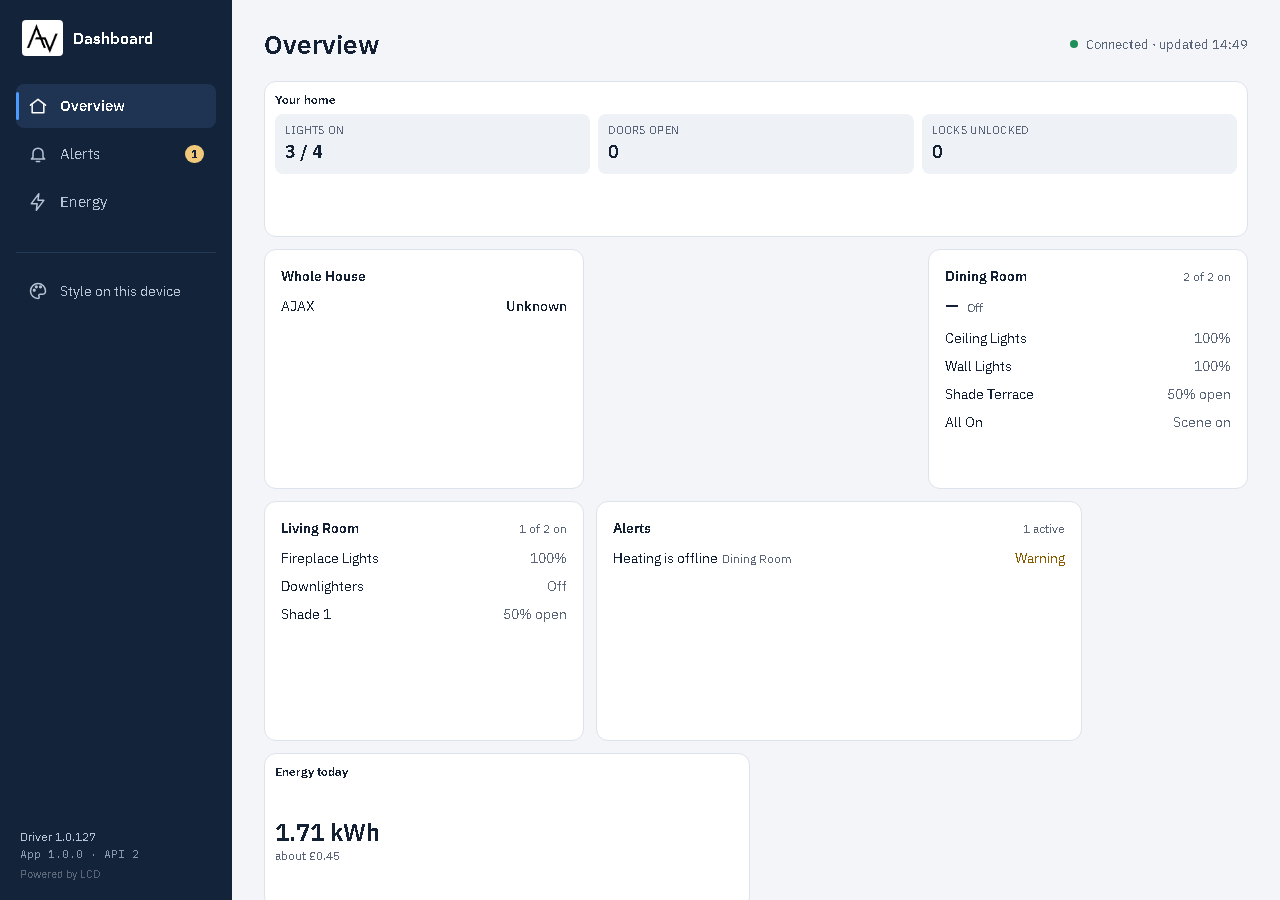
Task: Click the Energy today heading
Action: [312, 772]
